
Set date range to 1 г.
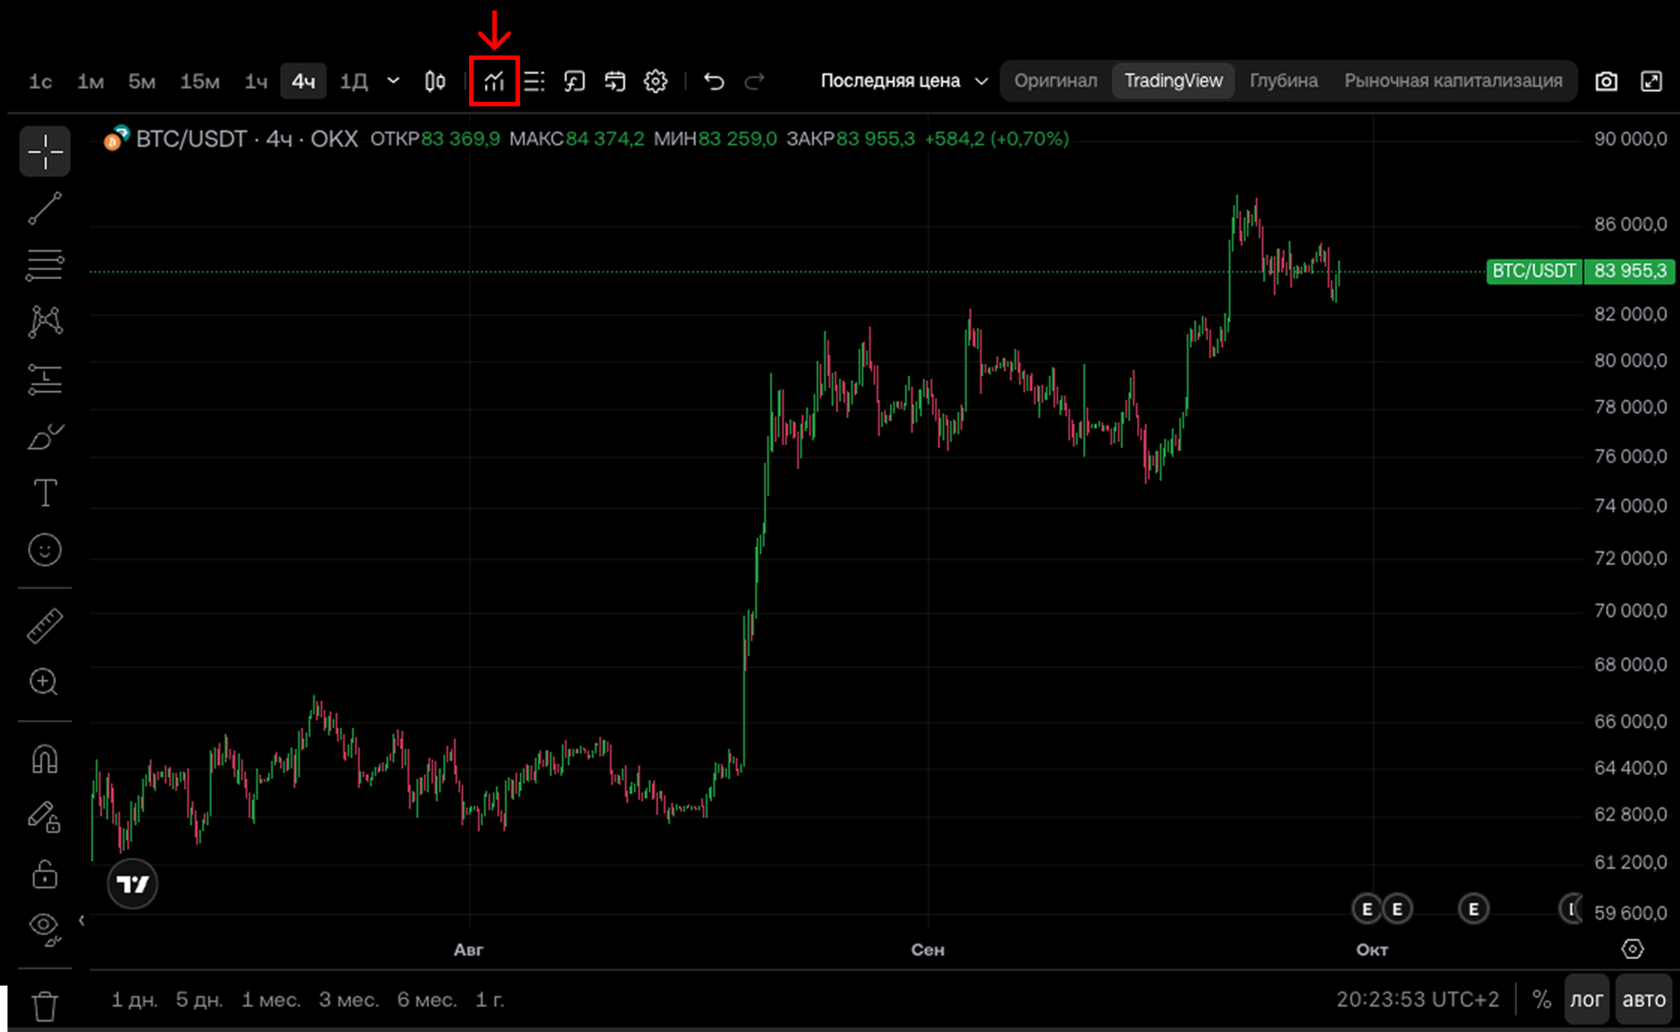point(490,999)
